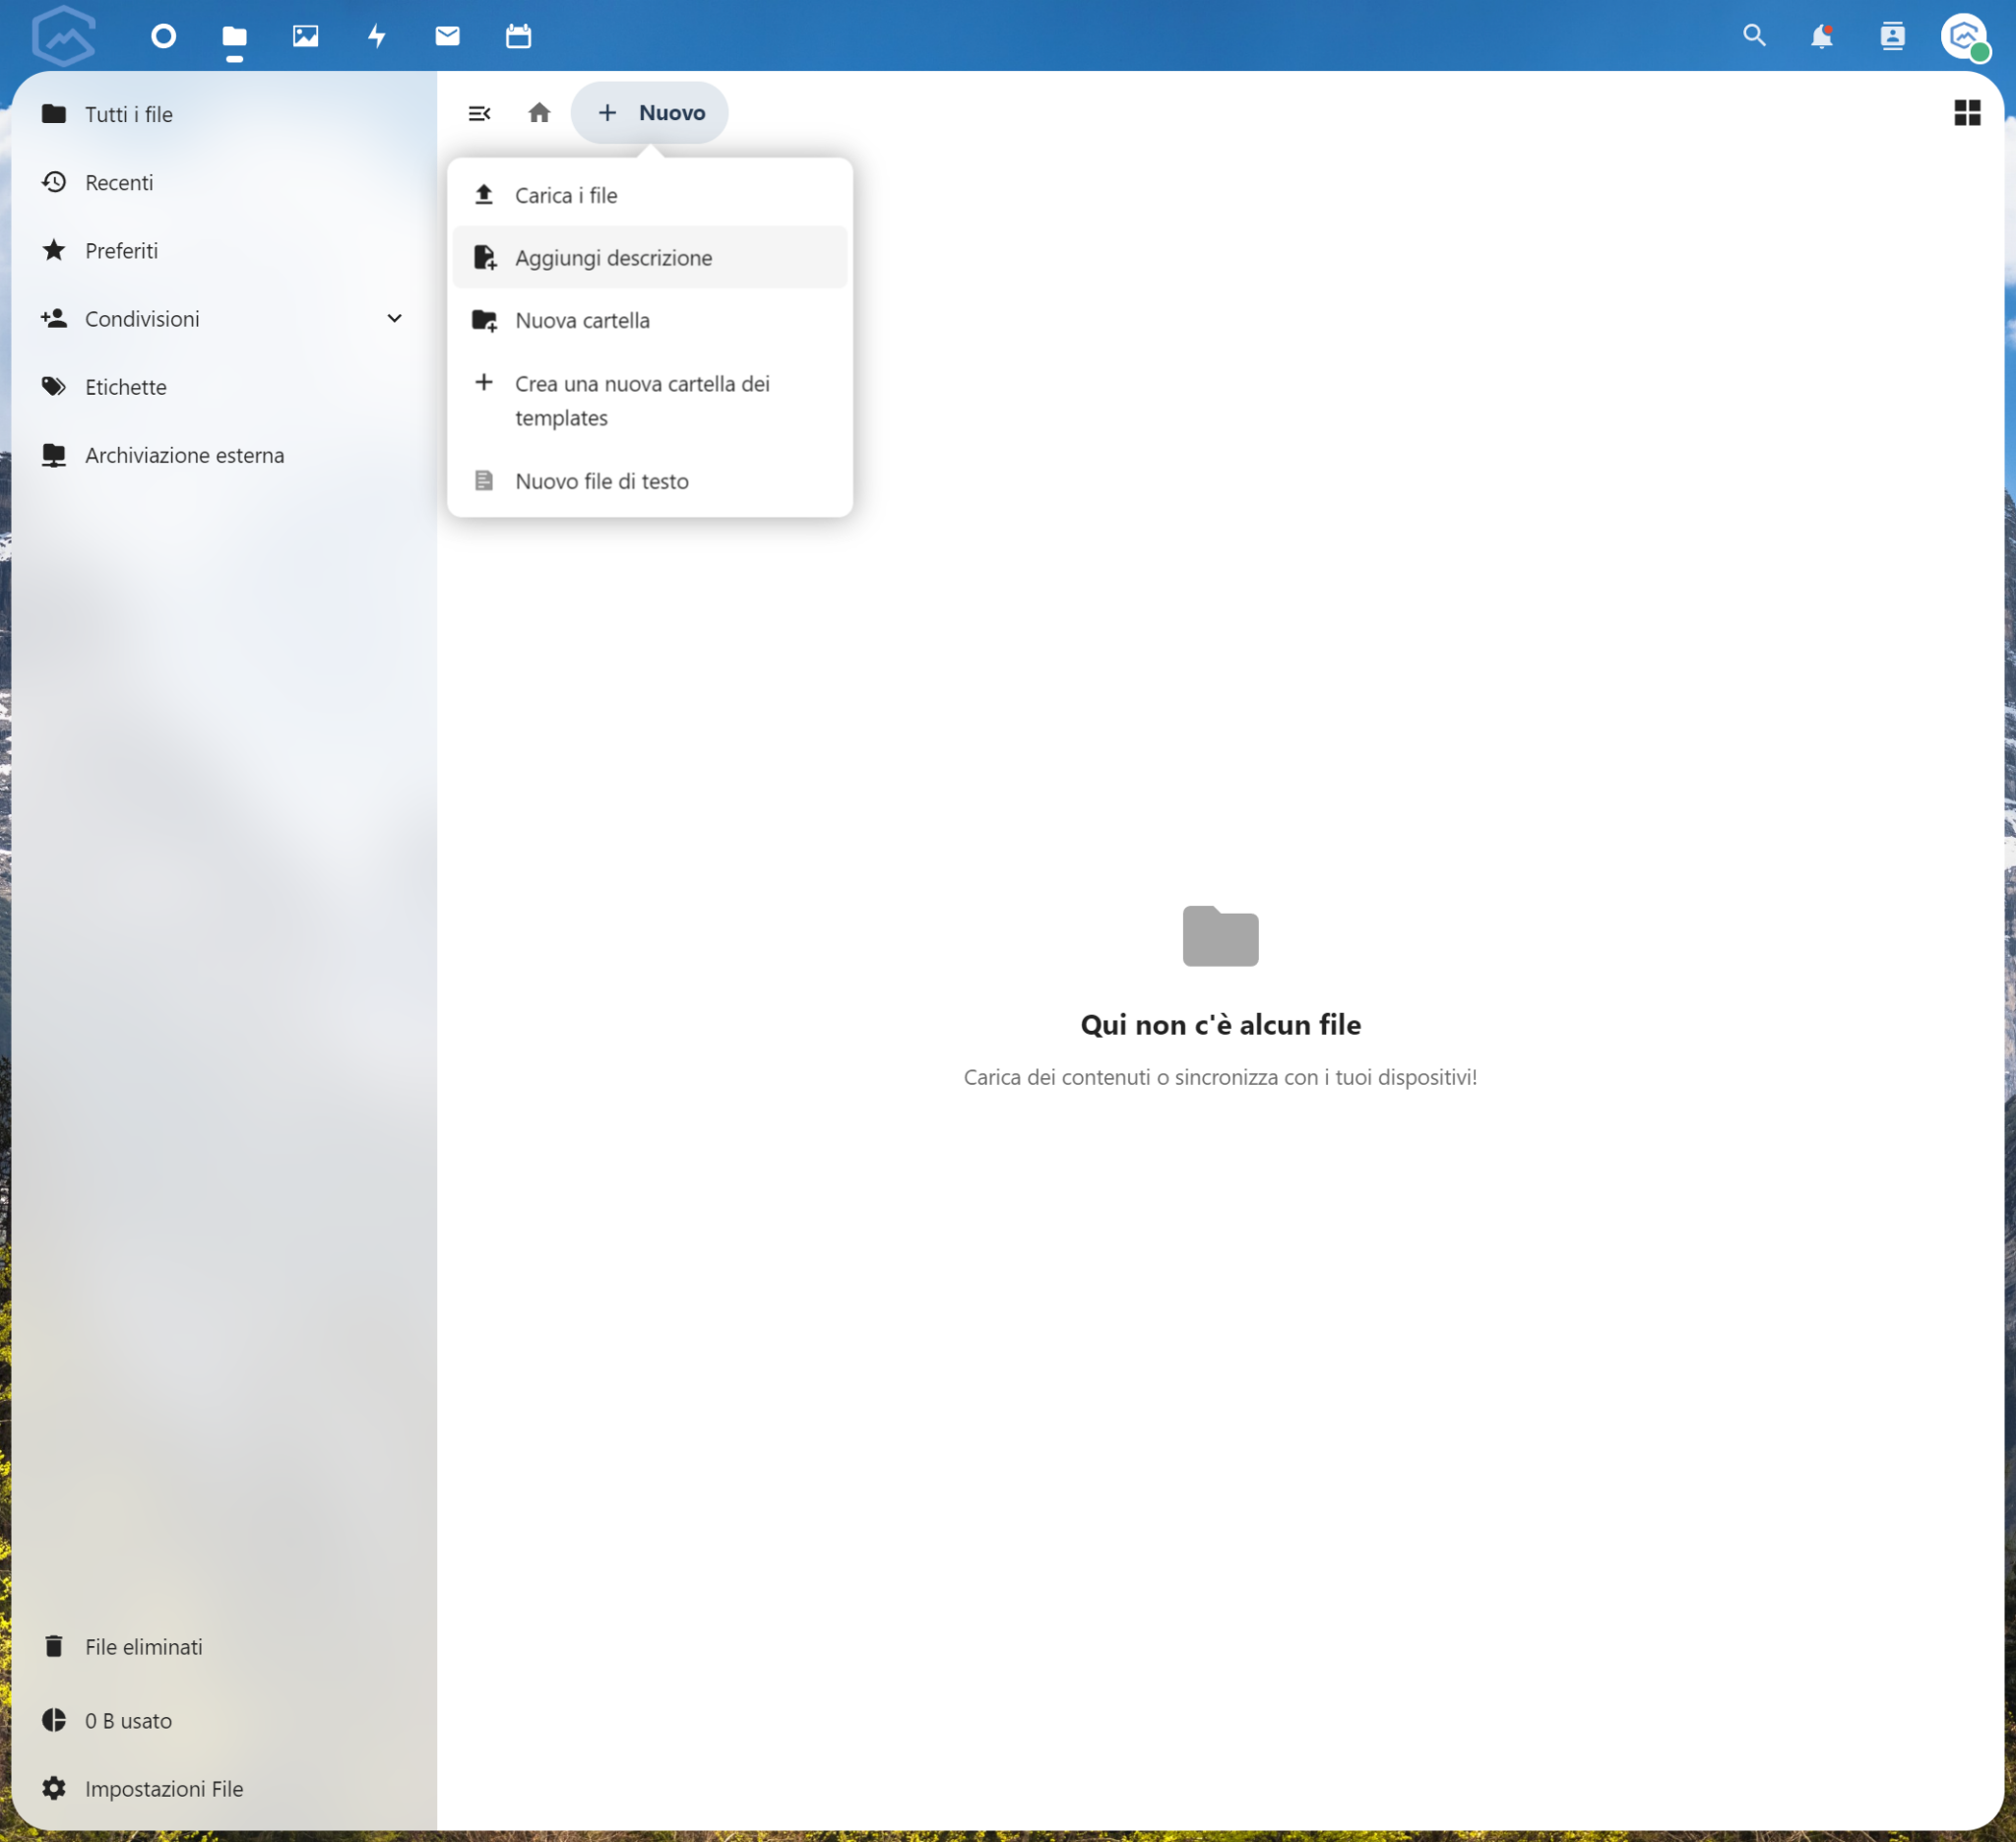Click File eliminati in sidebar

coord(144,1647)
